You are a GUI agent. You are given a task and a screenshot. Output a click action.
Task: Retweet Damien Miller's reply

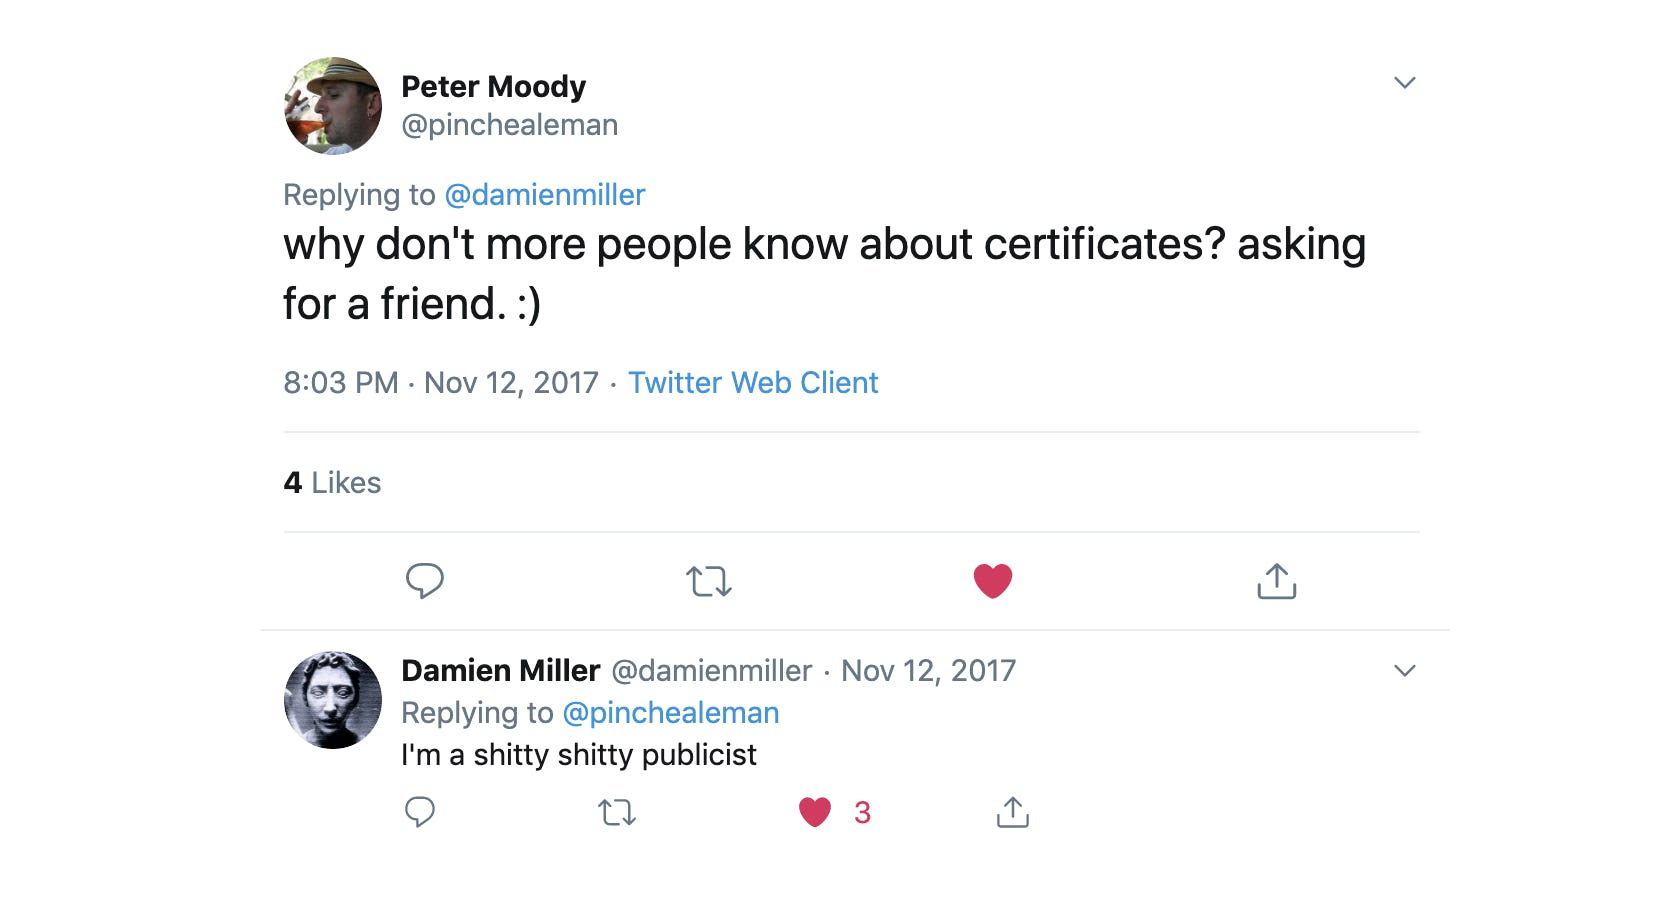pos(617,812)
